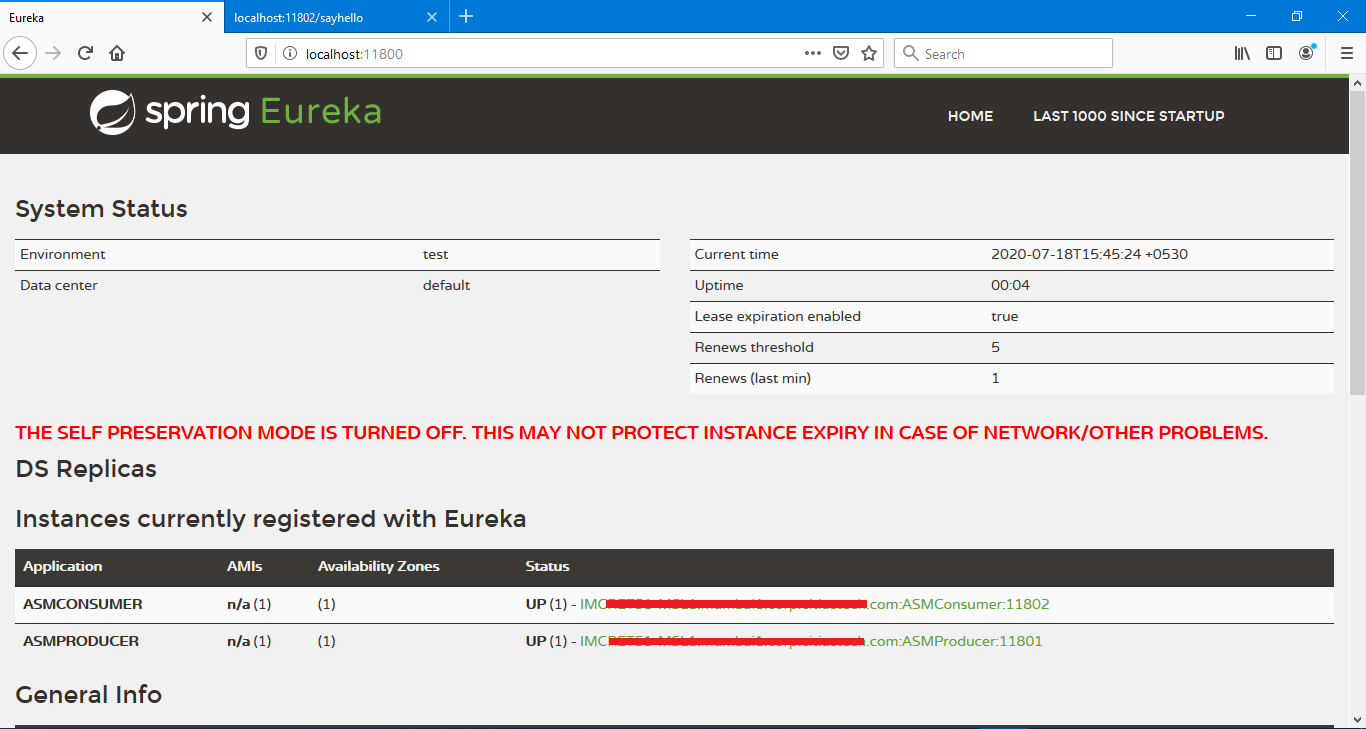Bookmark this page using the star icon

pyautogui.click(x=869, y=53)
